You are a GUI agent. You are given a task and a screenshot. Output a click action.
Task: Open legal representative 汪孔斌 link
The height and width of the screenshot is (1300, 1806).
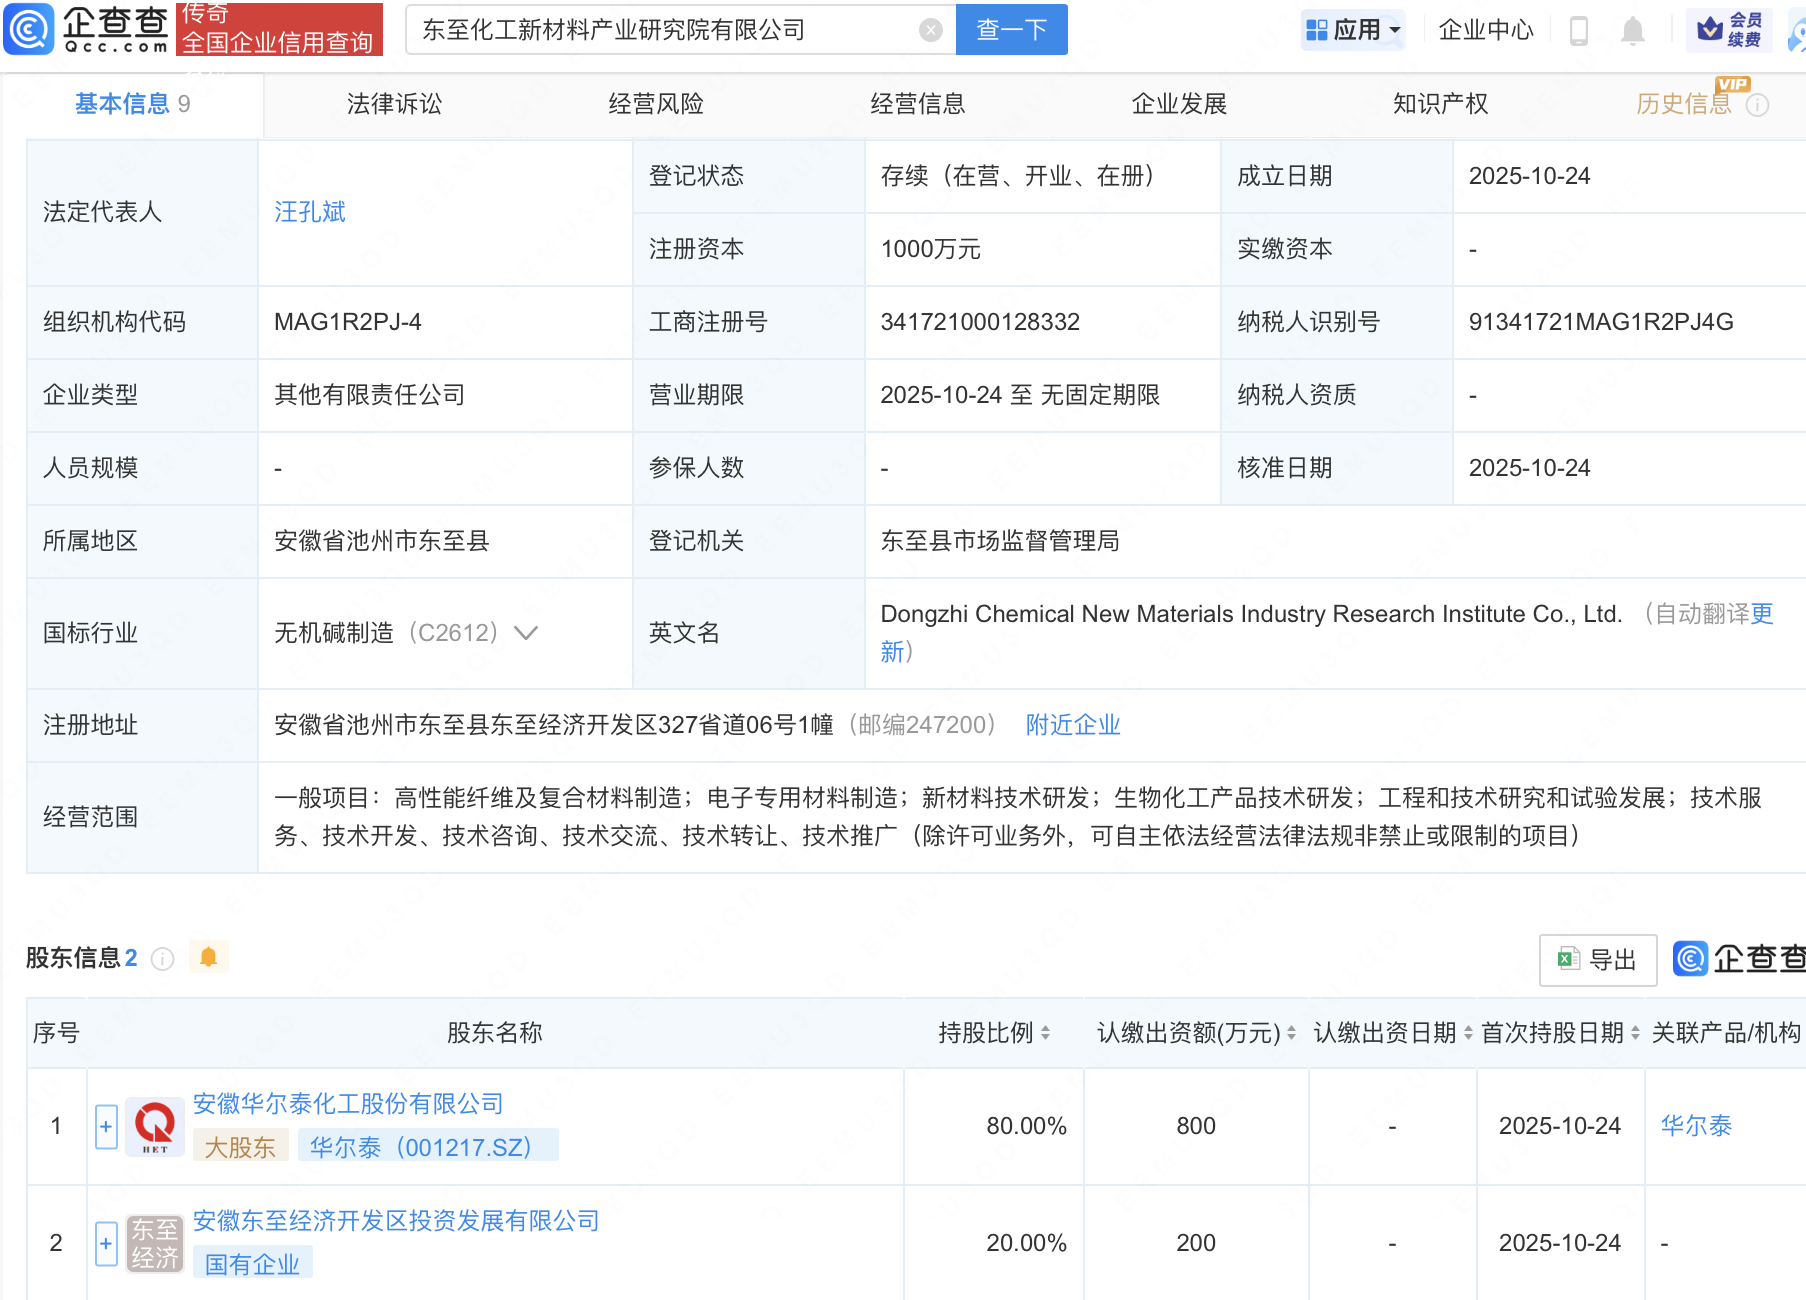(310, 212)
